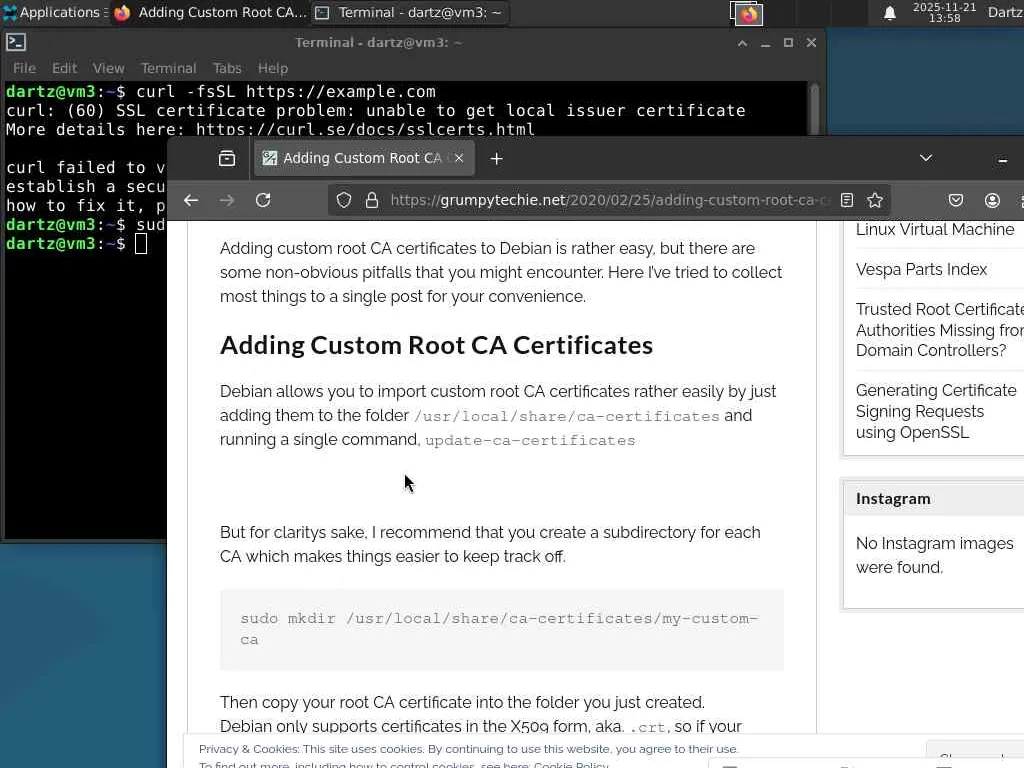Open Firefox recent browsing view icon

click(227, 159)
